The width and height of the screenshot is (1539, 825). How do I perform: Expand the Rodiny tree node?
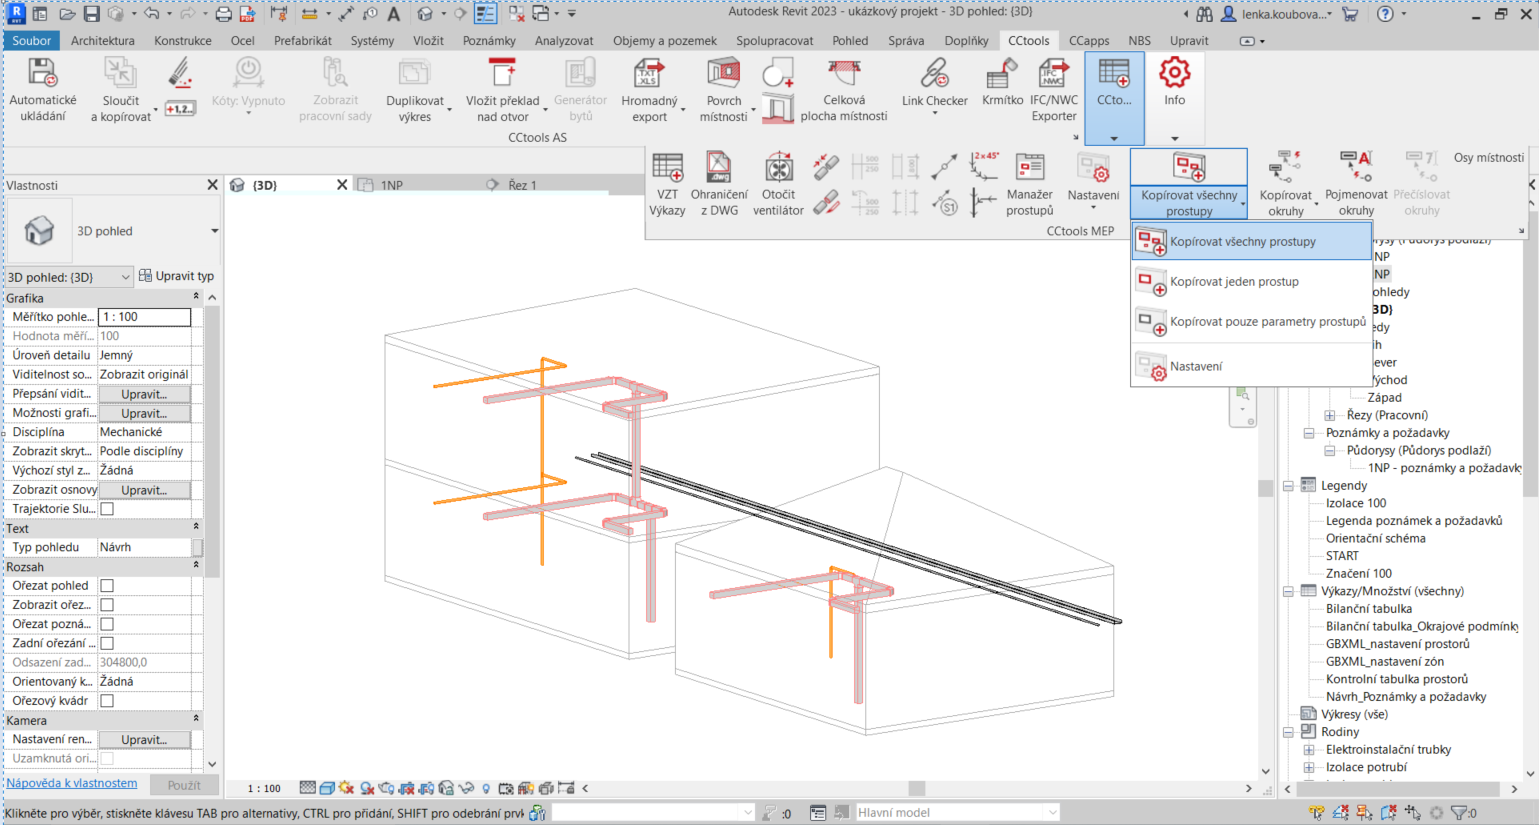click(x=1289, y=732)
